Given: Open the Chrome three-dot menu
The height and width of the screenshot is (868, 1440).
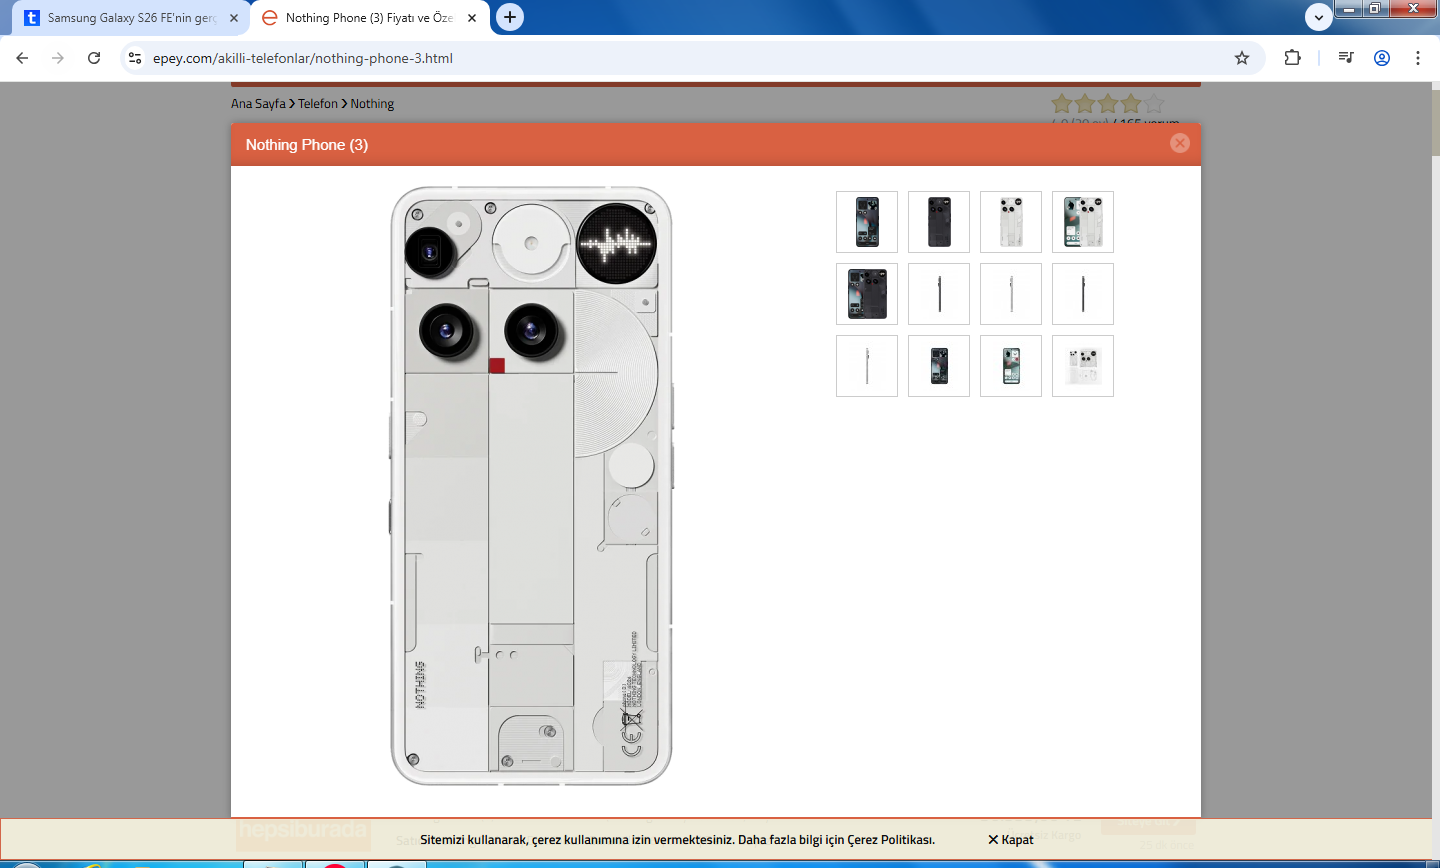Looking at the screenshot, I should (1418, 58).
